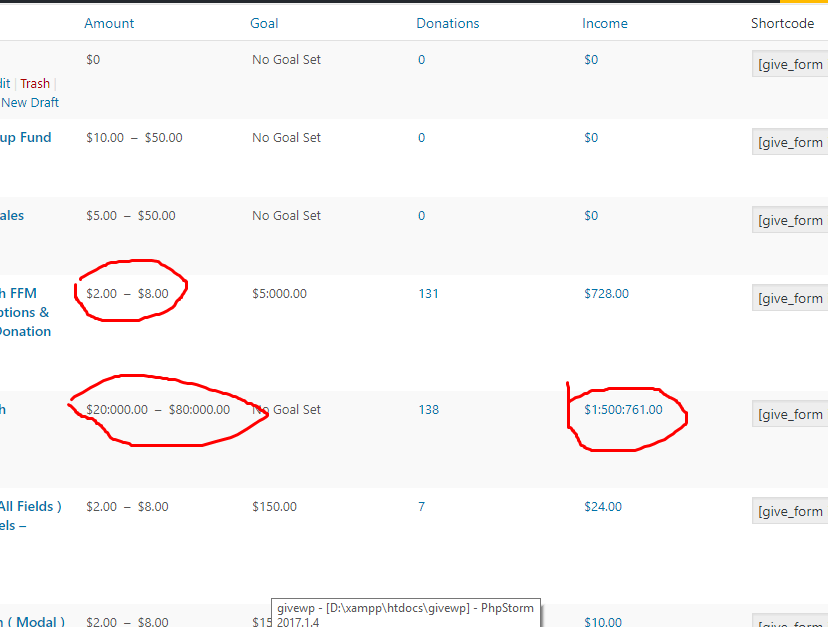Open the form title containing '( Modal )'
The width and height of the screenshot is (828, 627).
(33, 621)
